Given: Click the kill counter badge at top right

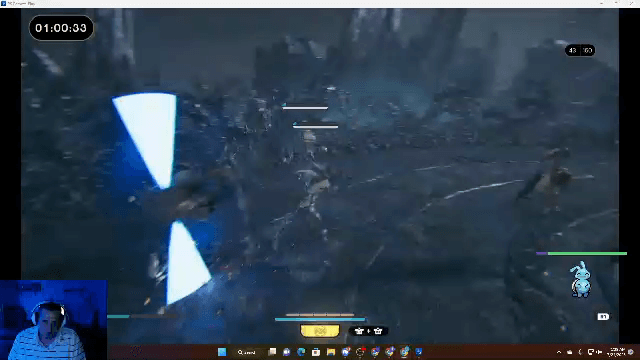Looking at the screenshot, I should coord(580,50).
